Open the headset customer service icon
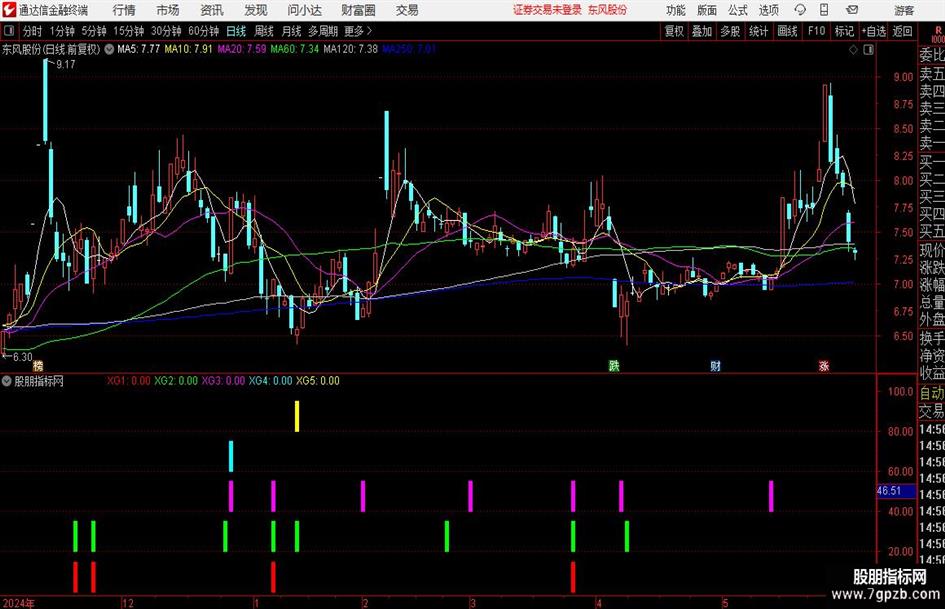 [800, 10]
